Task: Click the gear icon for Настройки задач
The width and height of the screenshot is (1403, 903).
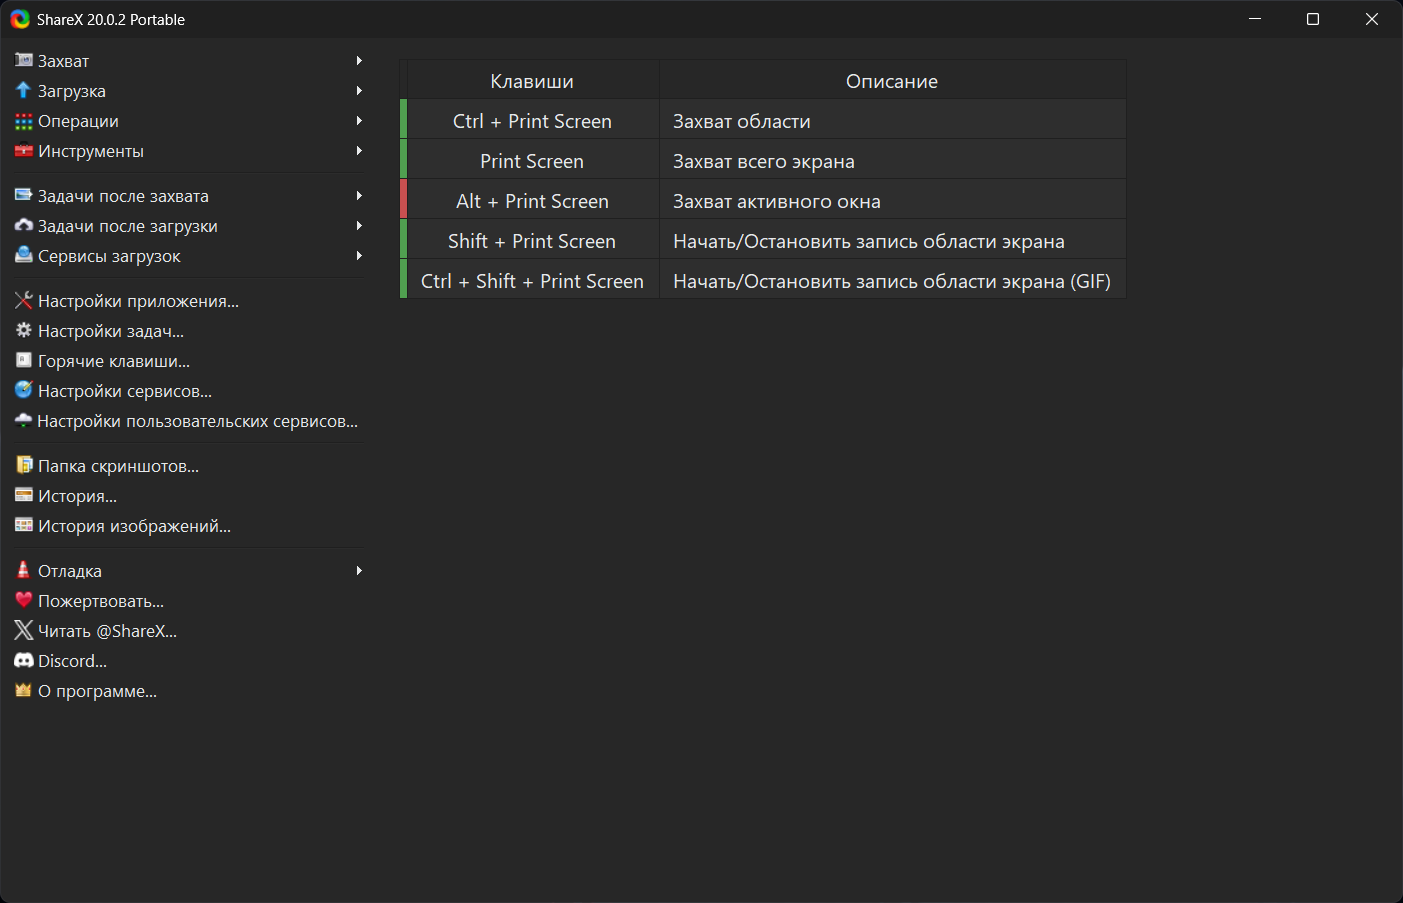Action: 24,331
